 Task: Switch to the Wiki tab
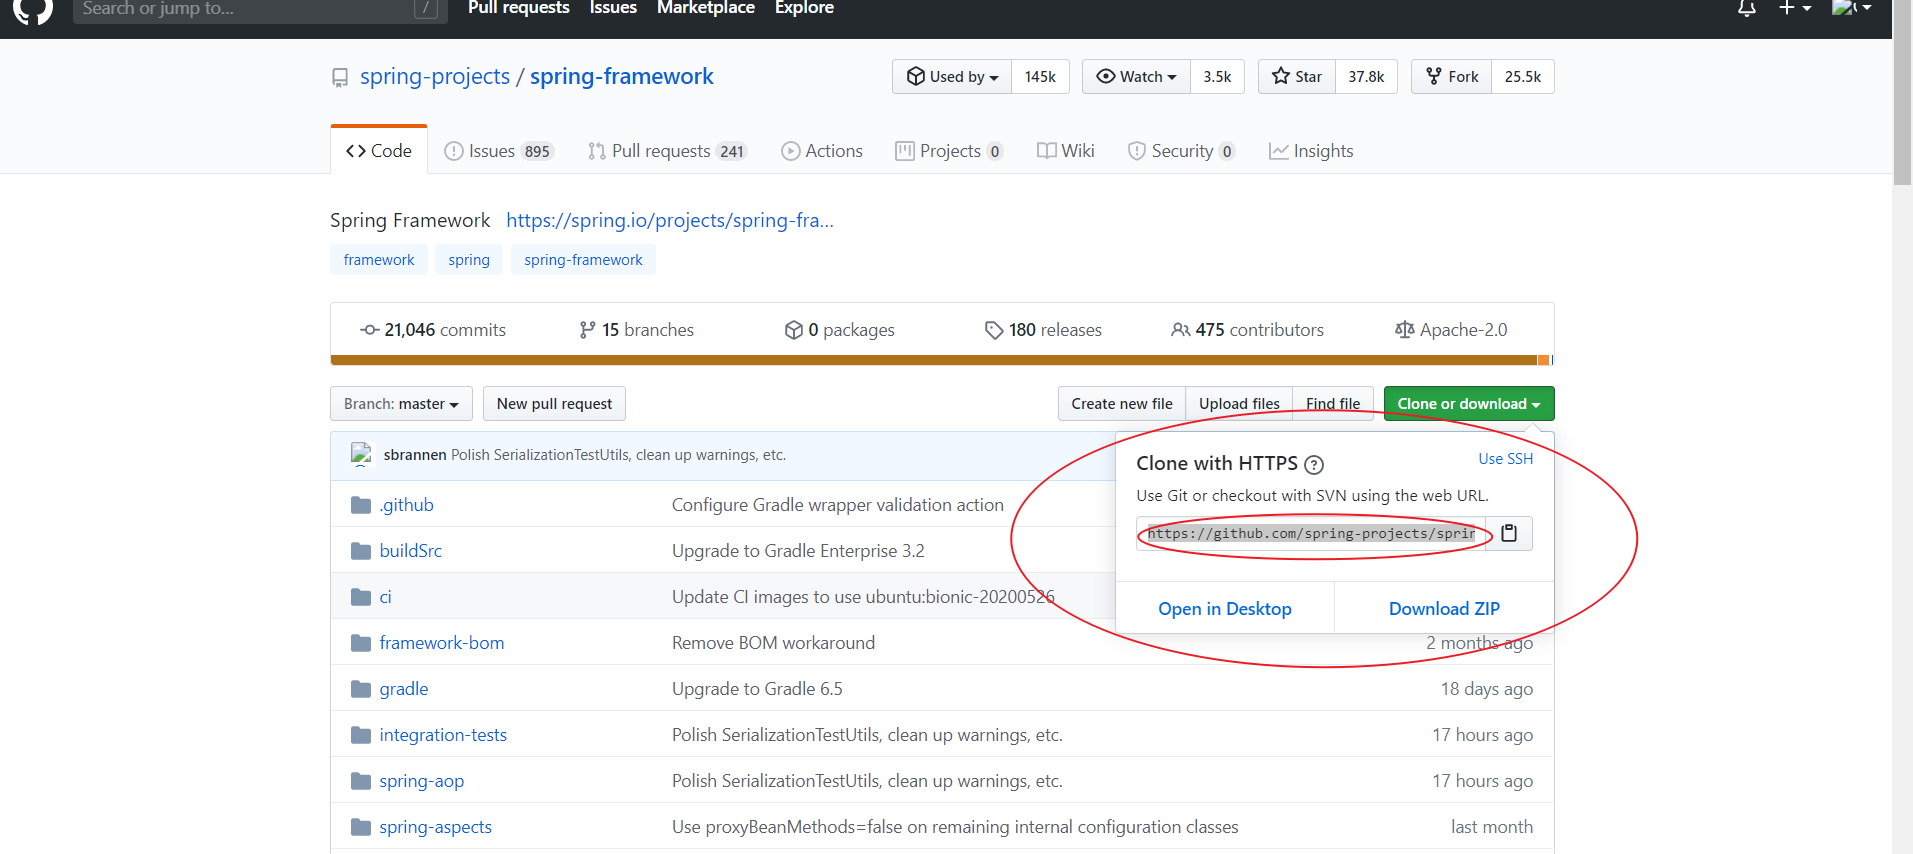[1066, 151]
